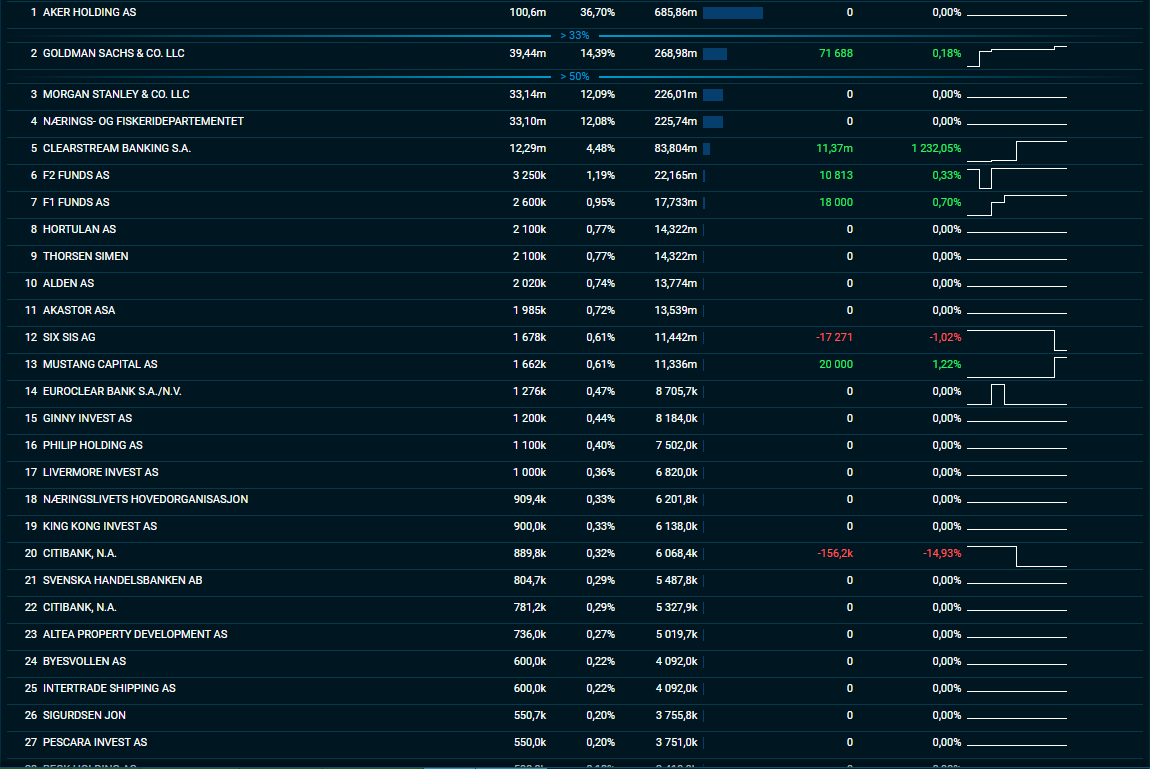This screenshot has height=769, width=1150.
Task: Click the 685,86m market value
Action: pyautogui.click(x=675, y=12)
